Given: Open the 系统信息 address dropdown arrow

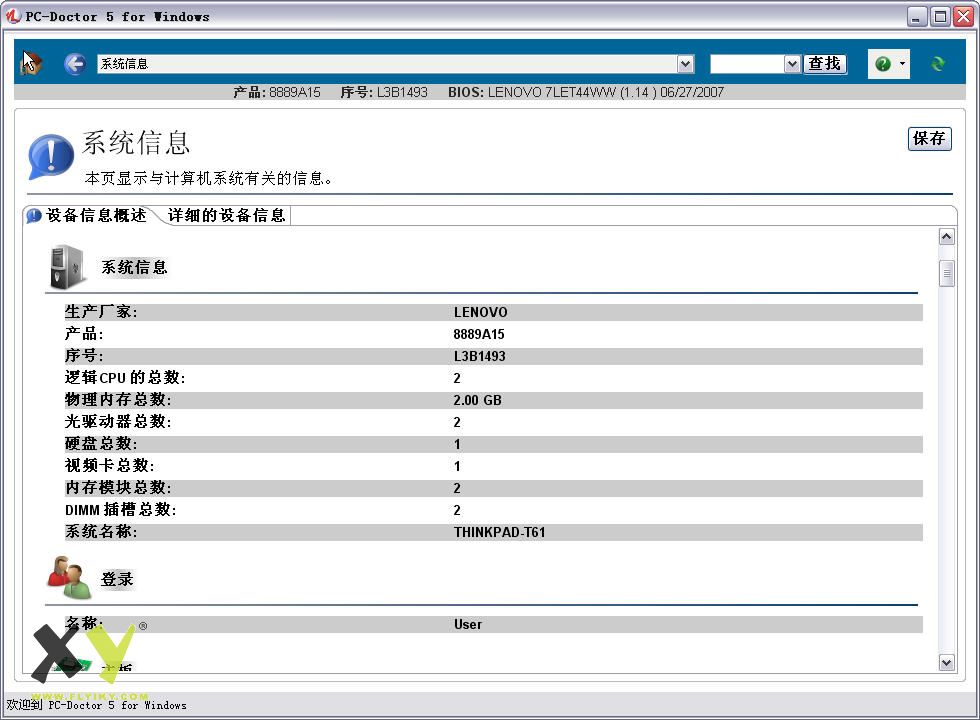Looking at the screenshot, I should (686, 64).
